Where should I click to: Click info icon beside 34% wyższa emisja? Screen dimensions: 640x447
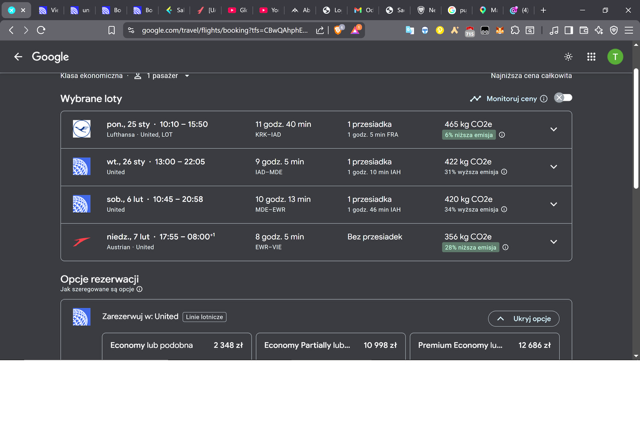click(x=504, y=209)
